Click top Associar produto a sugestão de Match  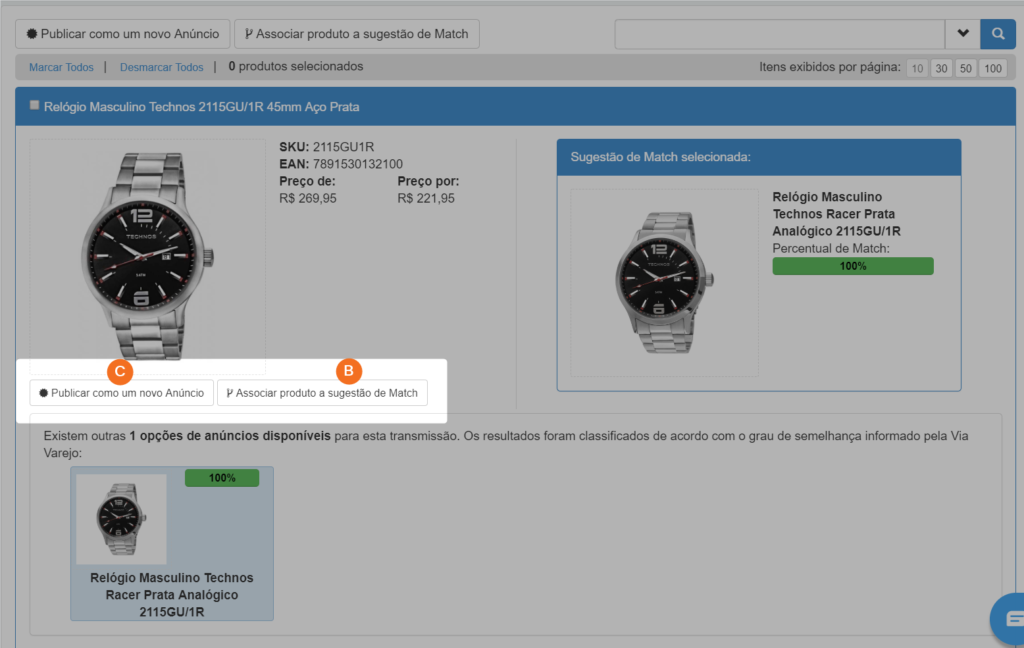(357, 34)
